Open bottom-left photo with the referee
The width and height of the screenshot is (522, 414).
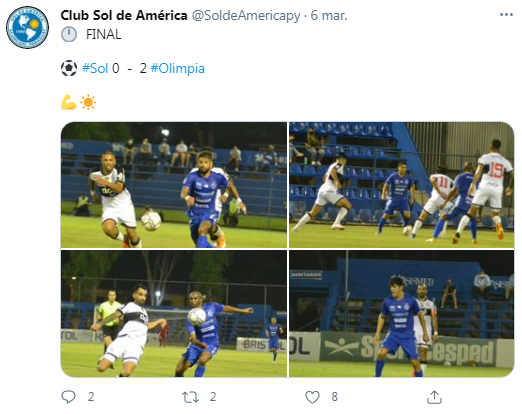tap(174, 314)
